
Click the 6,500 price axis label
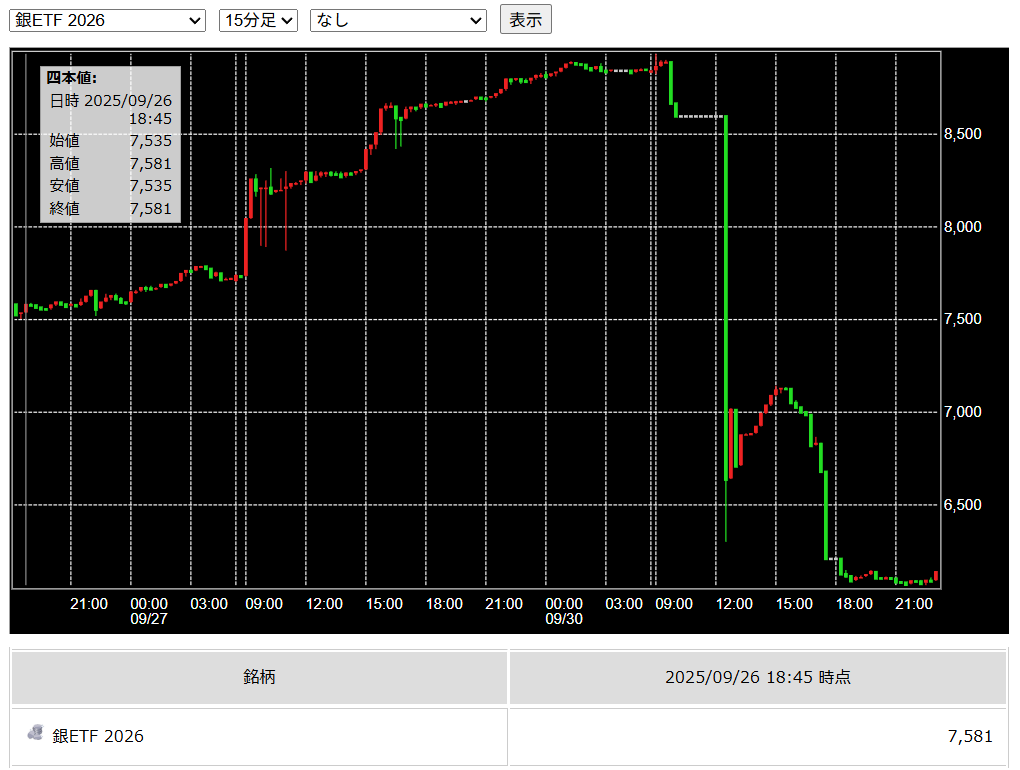(x=963, y=505)
